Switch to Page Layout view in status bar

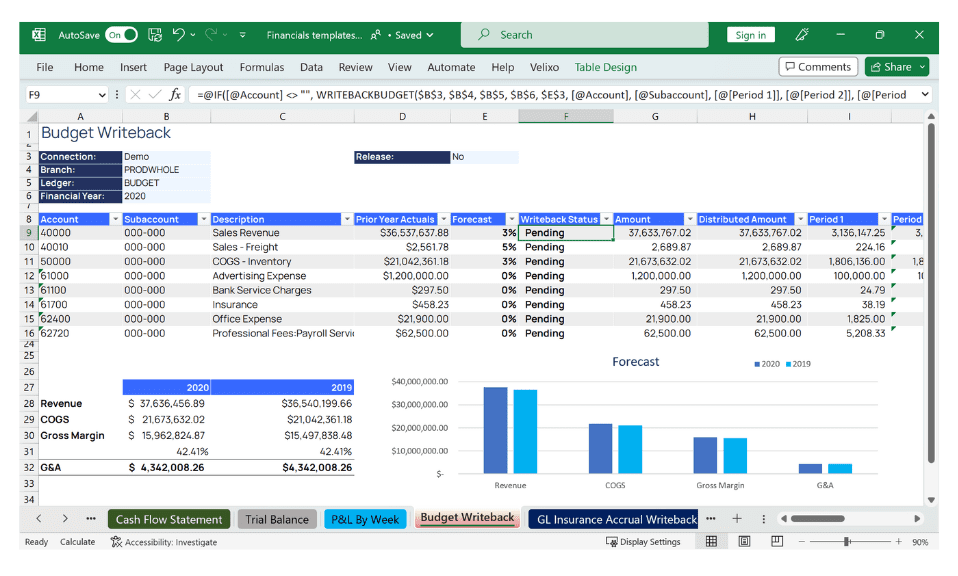741,541
